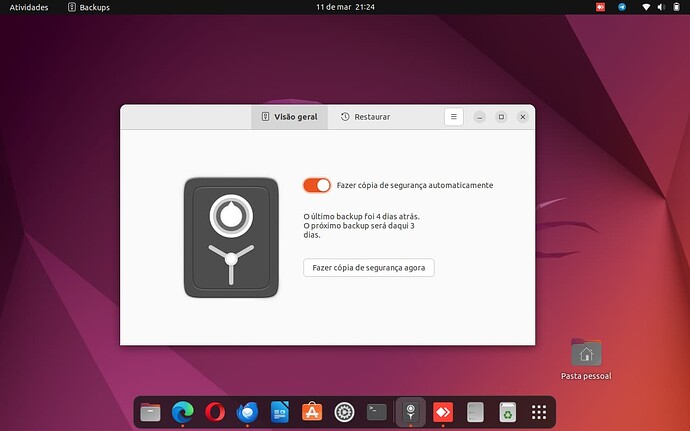
Task: Open the date and time calendar panel
Action: pyautogui.click(x=345, y=7)
